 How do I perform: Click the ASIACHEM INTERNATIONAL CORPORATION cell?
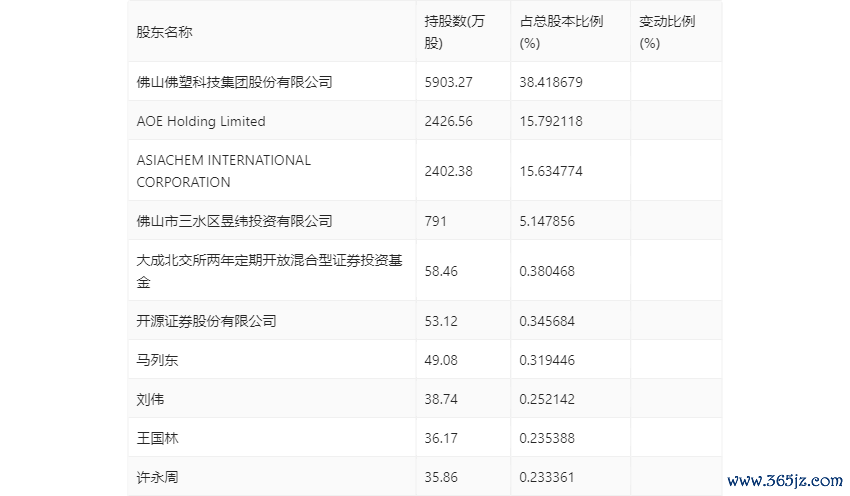click(x=224, y=171)
